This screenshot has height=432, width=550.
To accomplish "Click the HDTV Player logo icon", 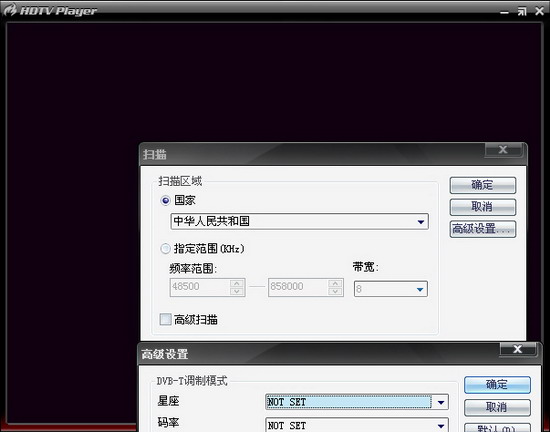I will tap(10, 10).
